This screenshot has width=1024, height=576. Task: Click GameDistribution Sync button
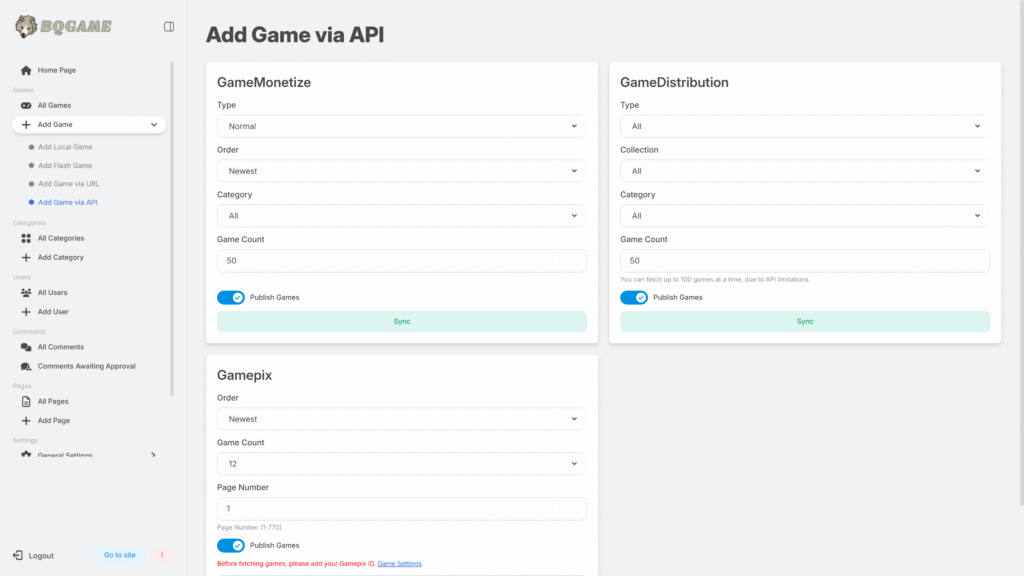coord(805,321)
